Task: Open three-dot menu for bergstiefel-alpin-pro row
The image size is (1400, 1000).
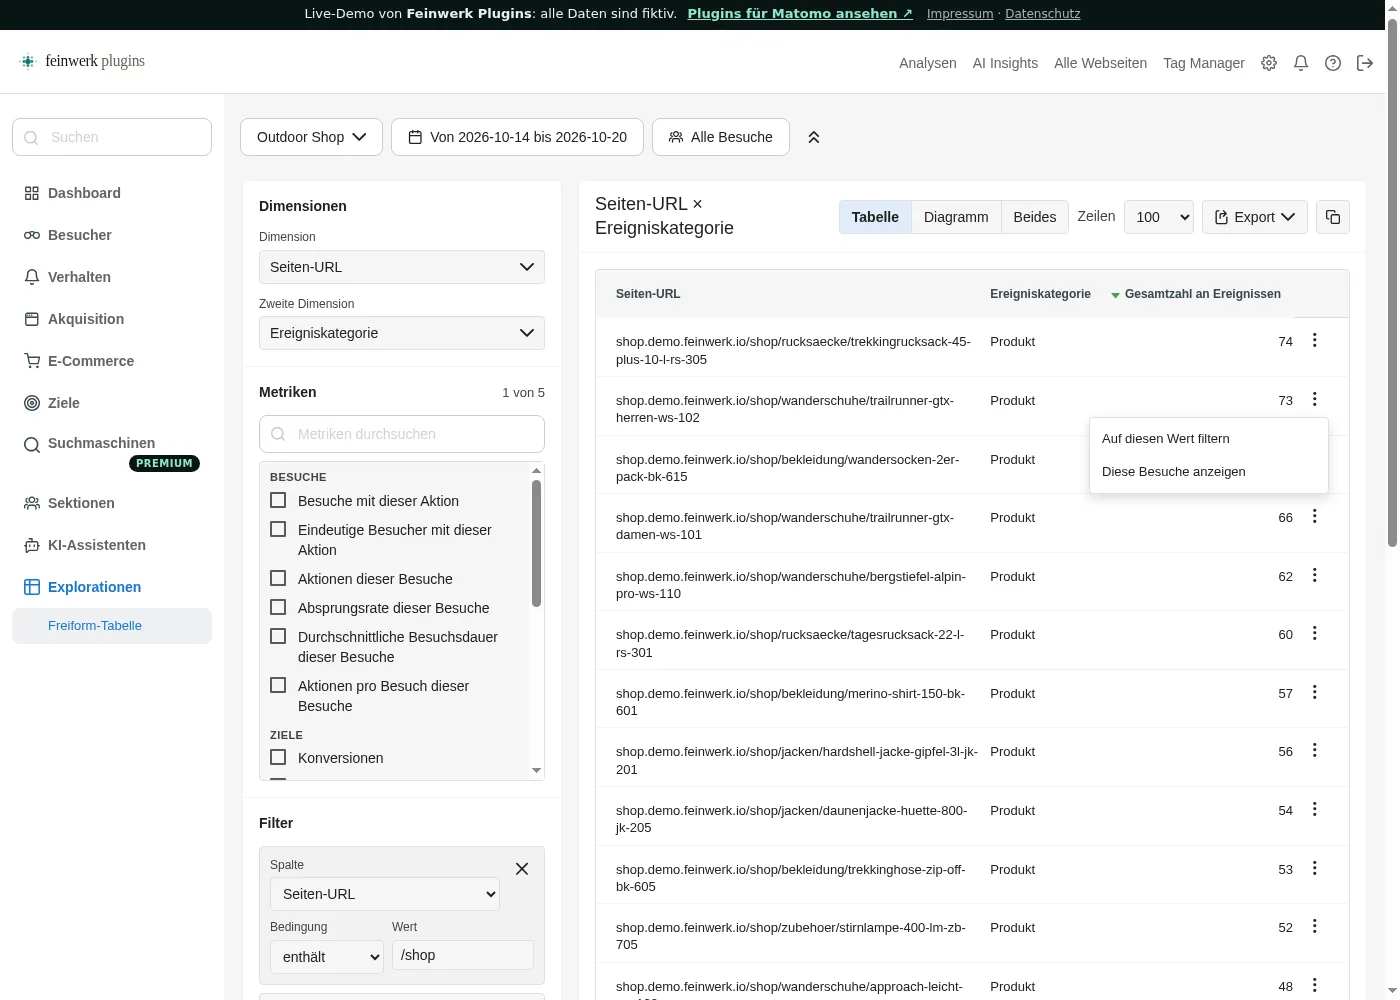Action: coord(1315,575)
